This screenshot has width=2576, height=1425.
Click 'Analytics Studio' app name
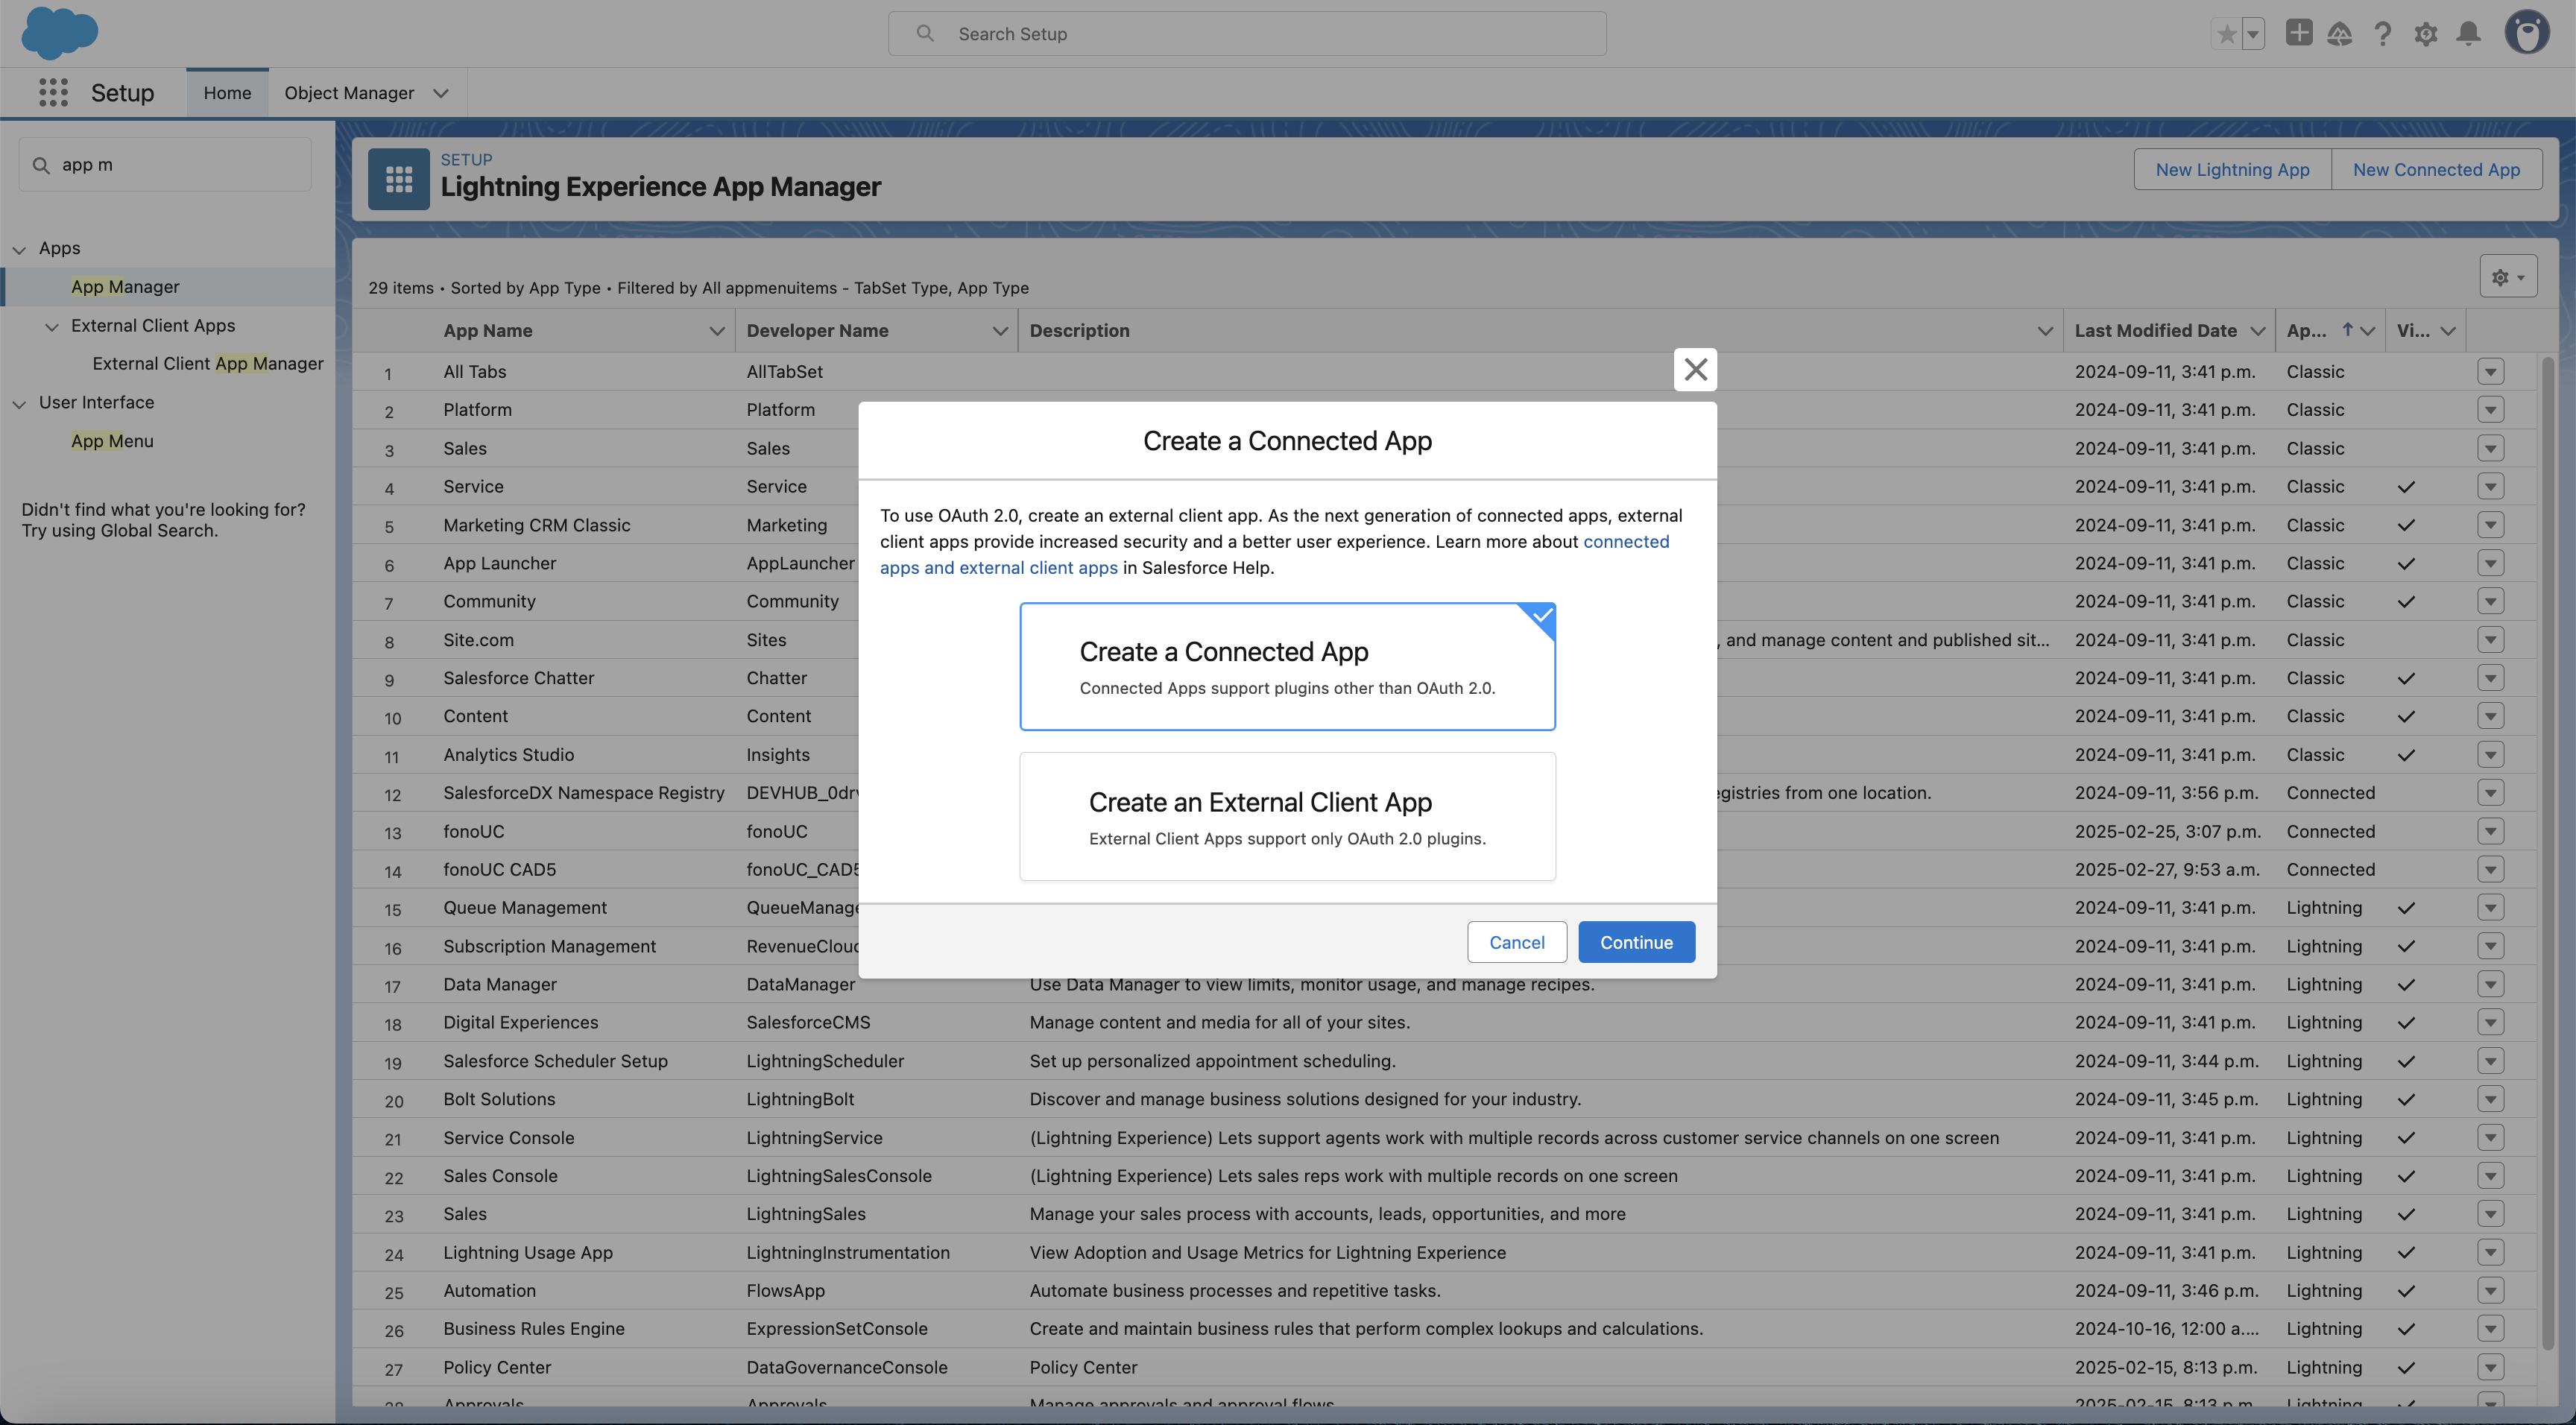[x=509, y=755]
